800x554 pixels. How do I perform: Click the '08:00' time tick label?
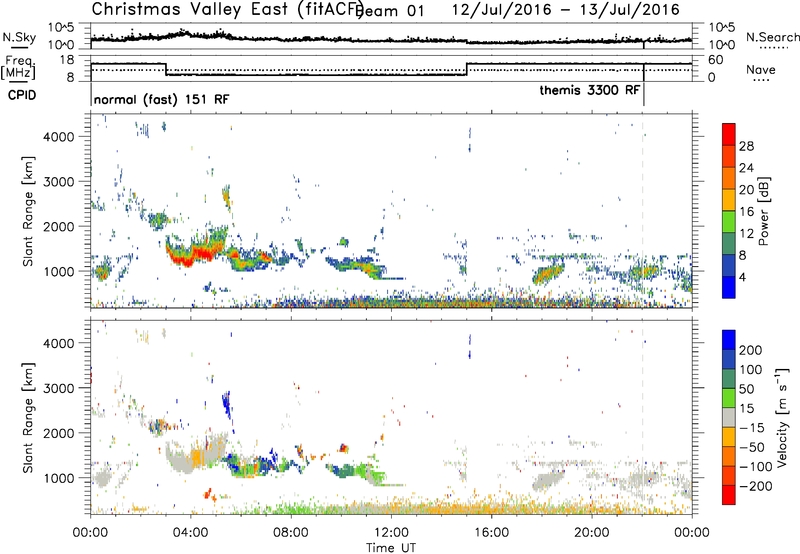(291, 532)
